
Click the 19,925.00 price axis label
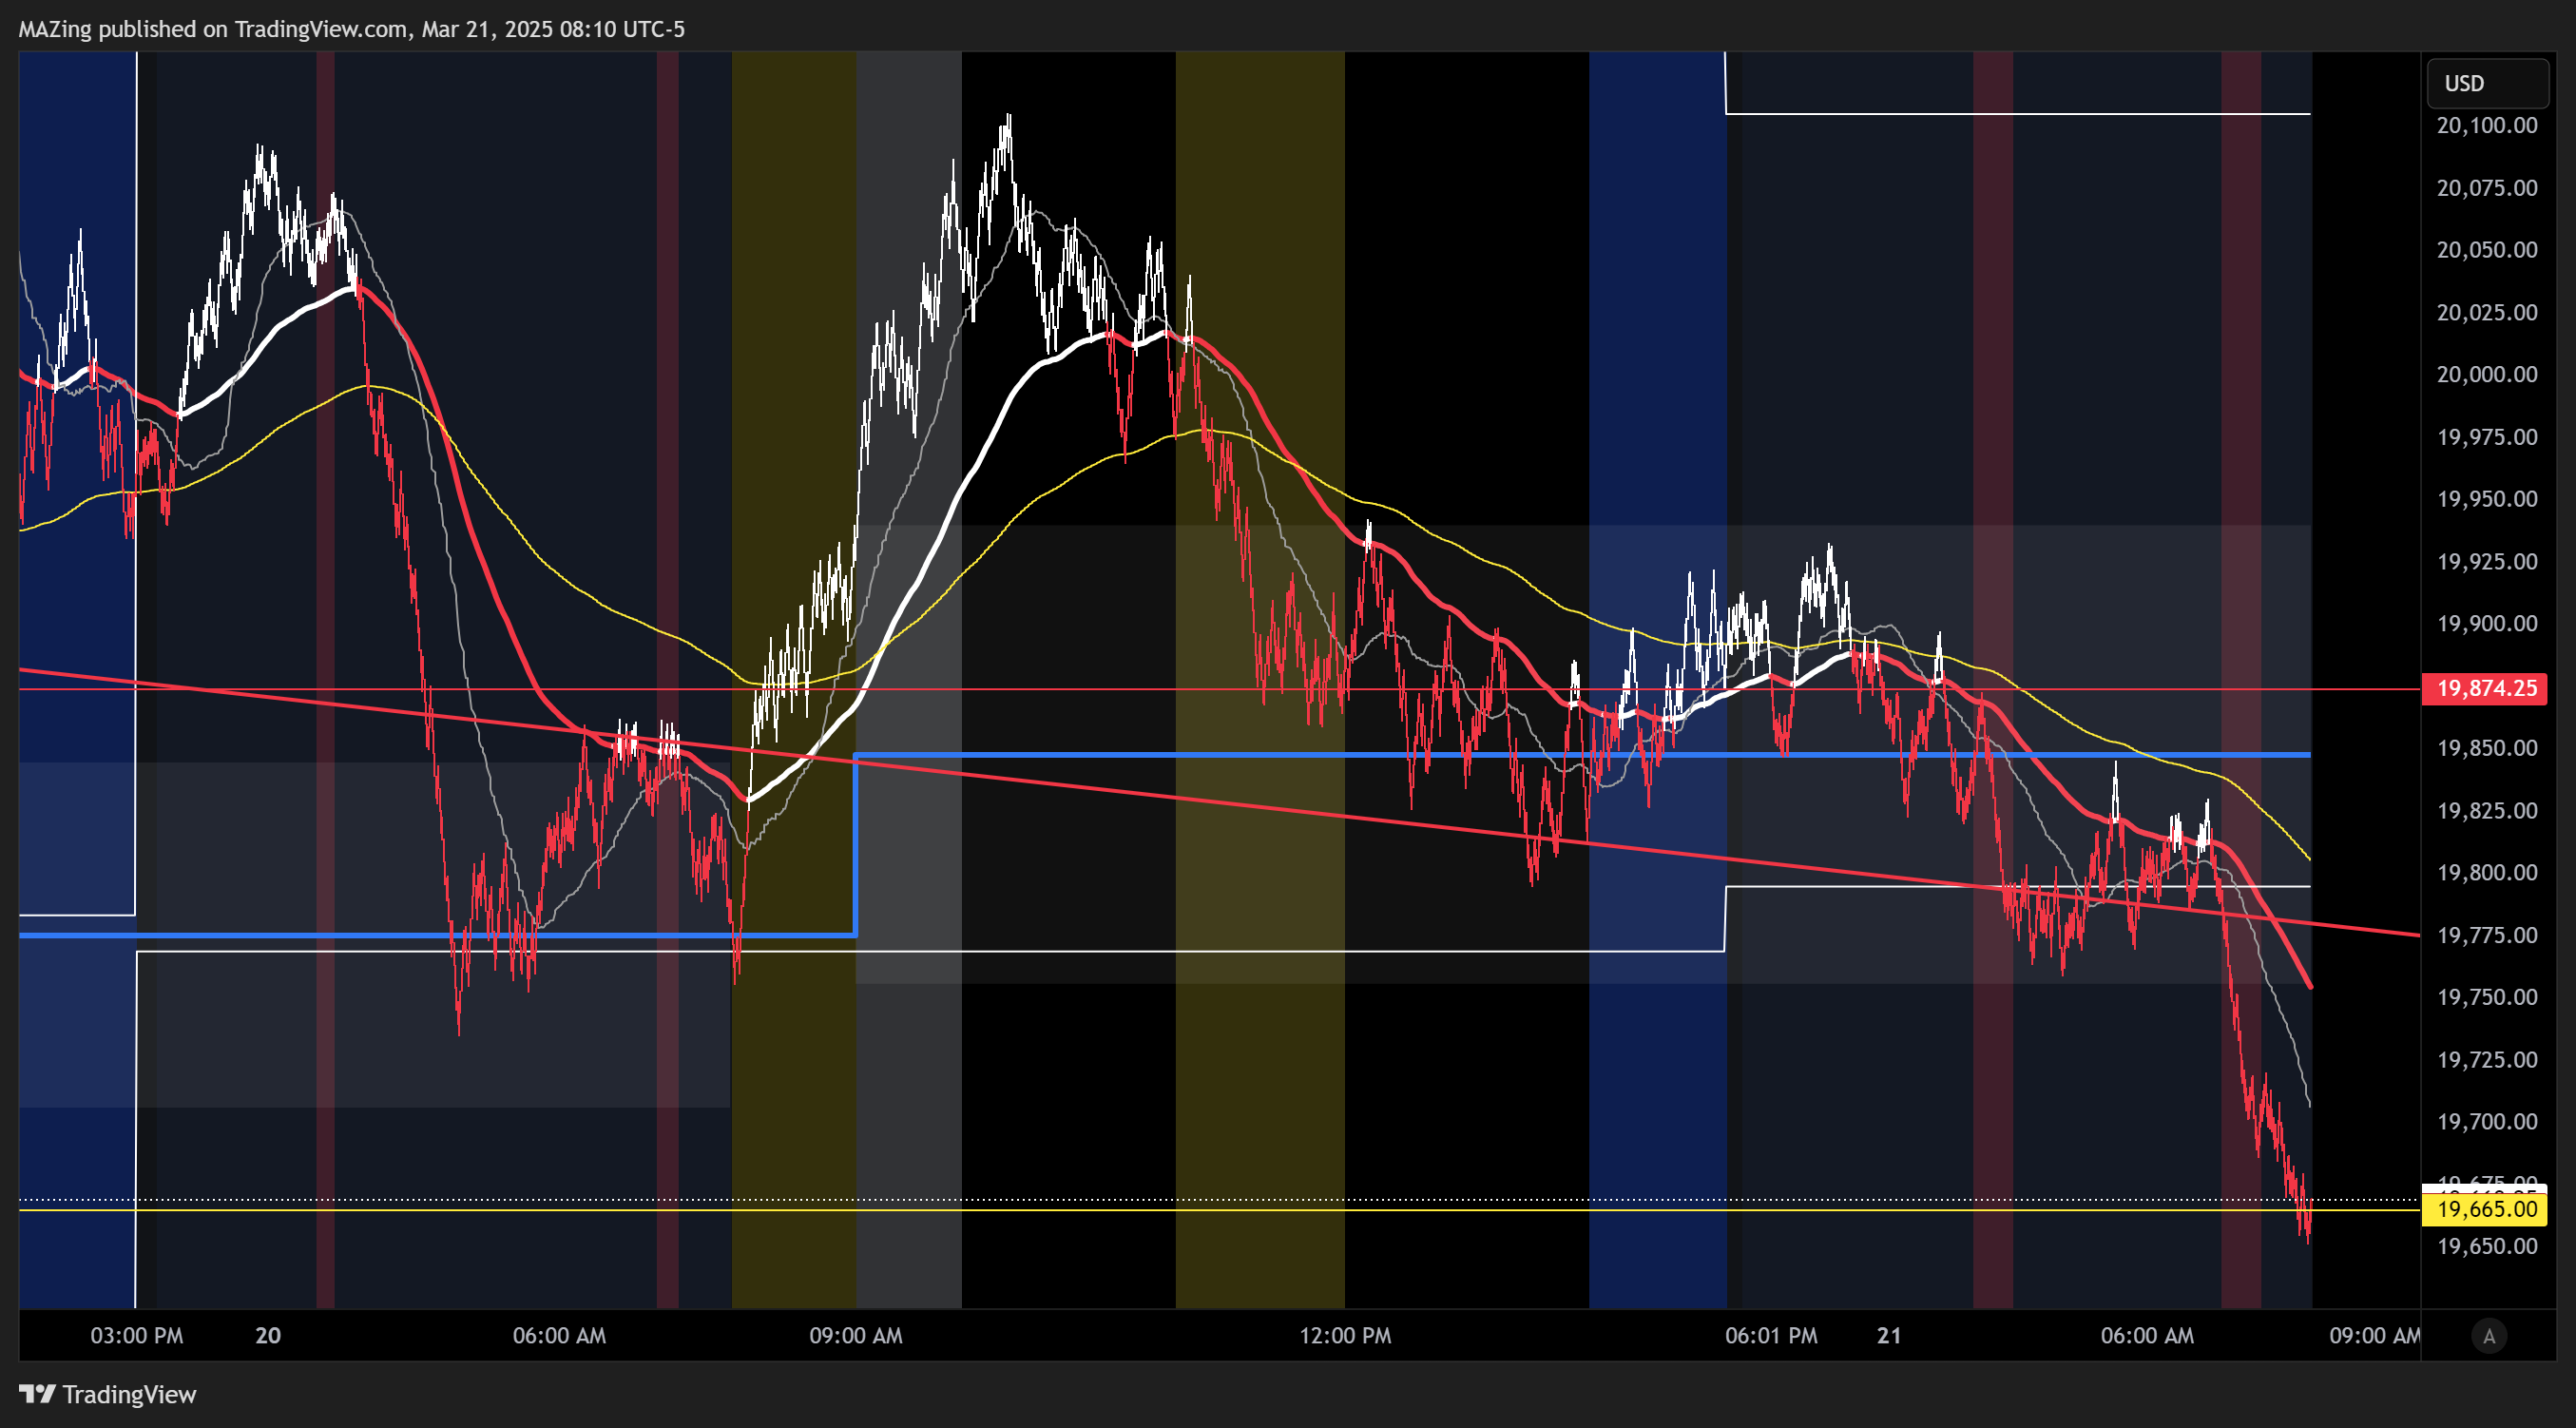(2487, 562)
